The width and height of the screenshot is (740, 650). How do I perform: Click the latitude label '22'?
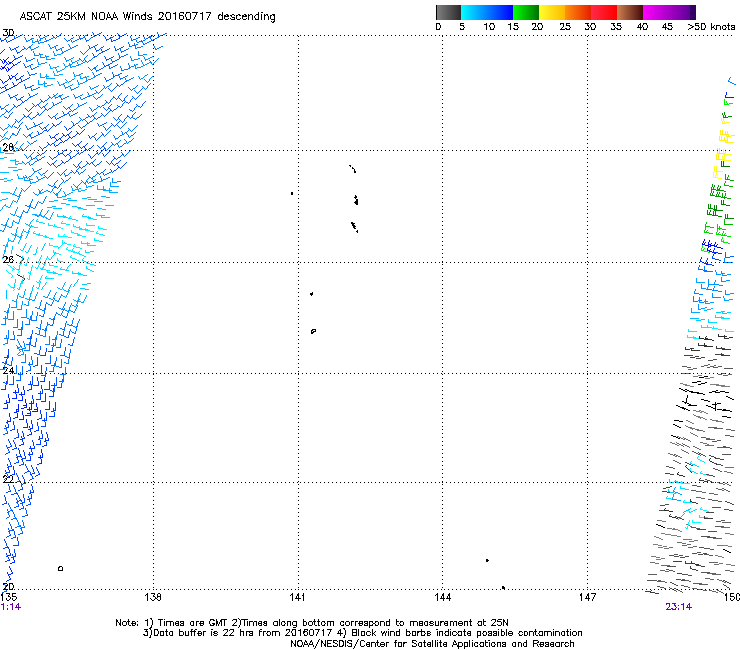click(x=8, y=479)
